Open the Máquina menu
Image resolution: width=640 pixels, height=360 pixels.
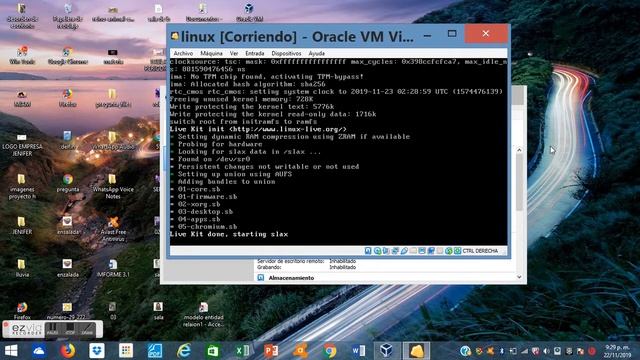211,53
